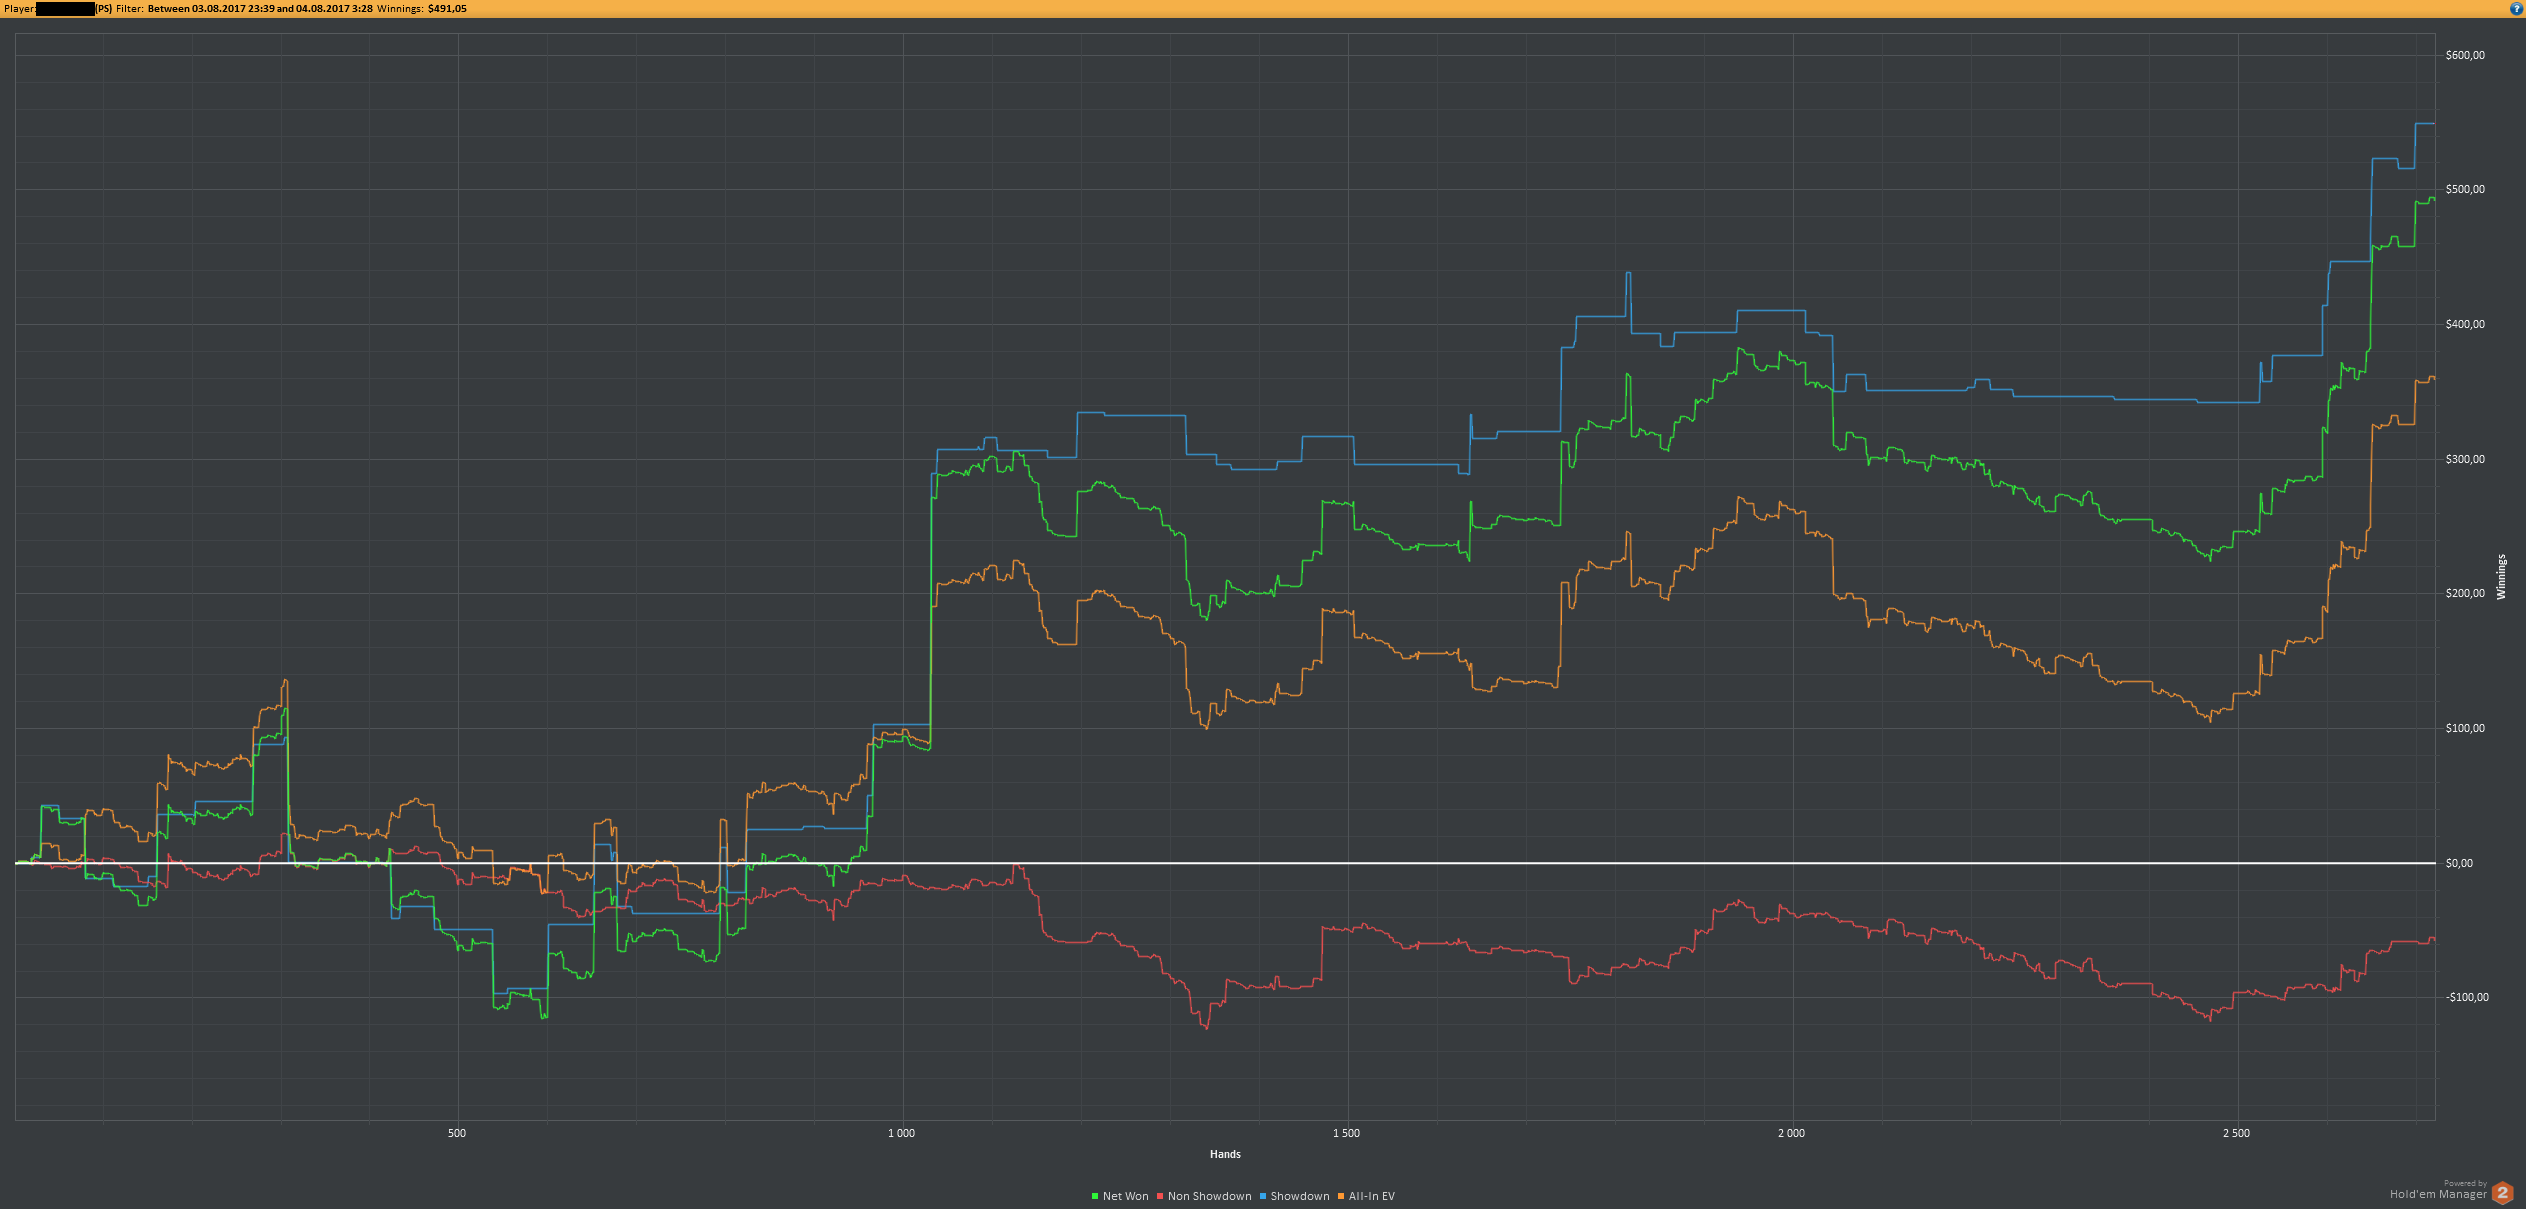Click the green Net Won legend swatch

pos(1095,1196)
